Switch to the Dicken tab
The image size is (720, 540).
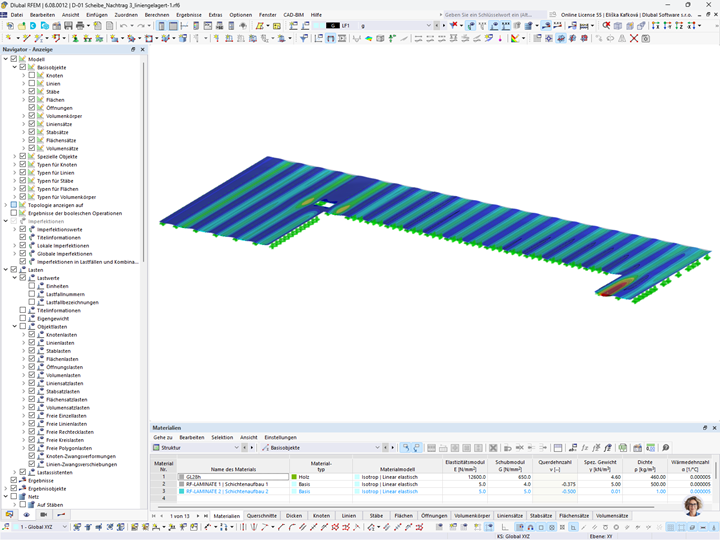pos(294,516)
